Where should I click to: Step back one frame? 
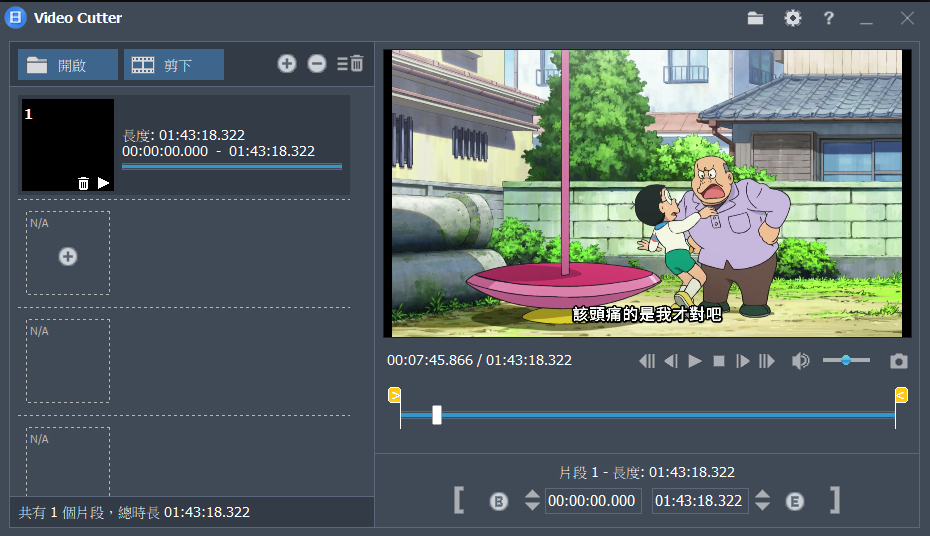click(x=671, y=360)
